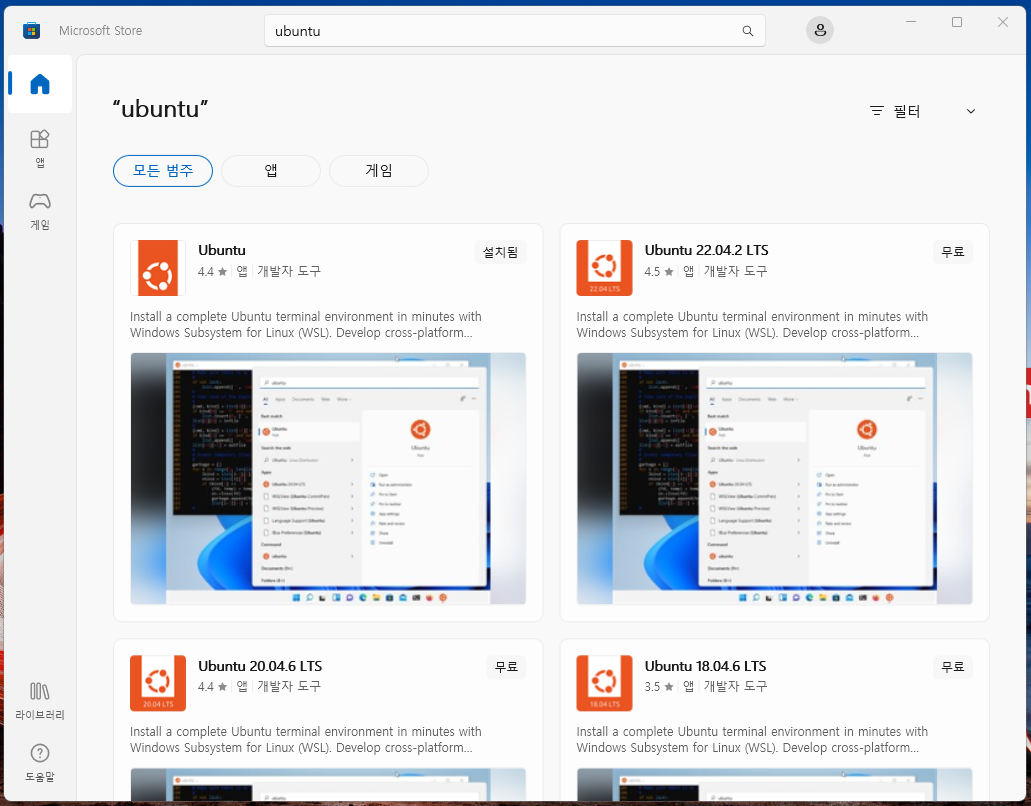The height and width of the screenshot is (806, 1031).
Task: Expand the 필터 dropdown chevron
Action: [x=971, y=111]
